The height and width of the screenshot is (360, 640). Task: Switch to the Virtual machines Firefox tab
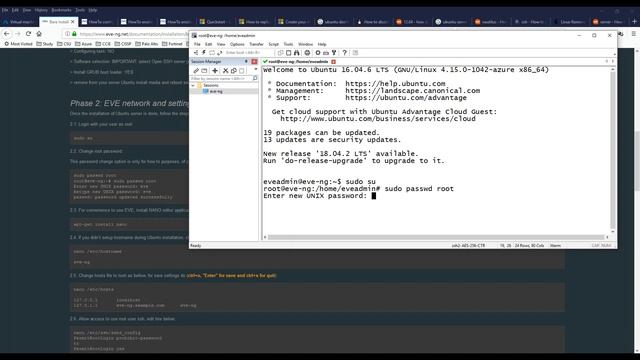(x=19, y=22)
